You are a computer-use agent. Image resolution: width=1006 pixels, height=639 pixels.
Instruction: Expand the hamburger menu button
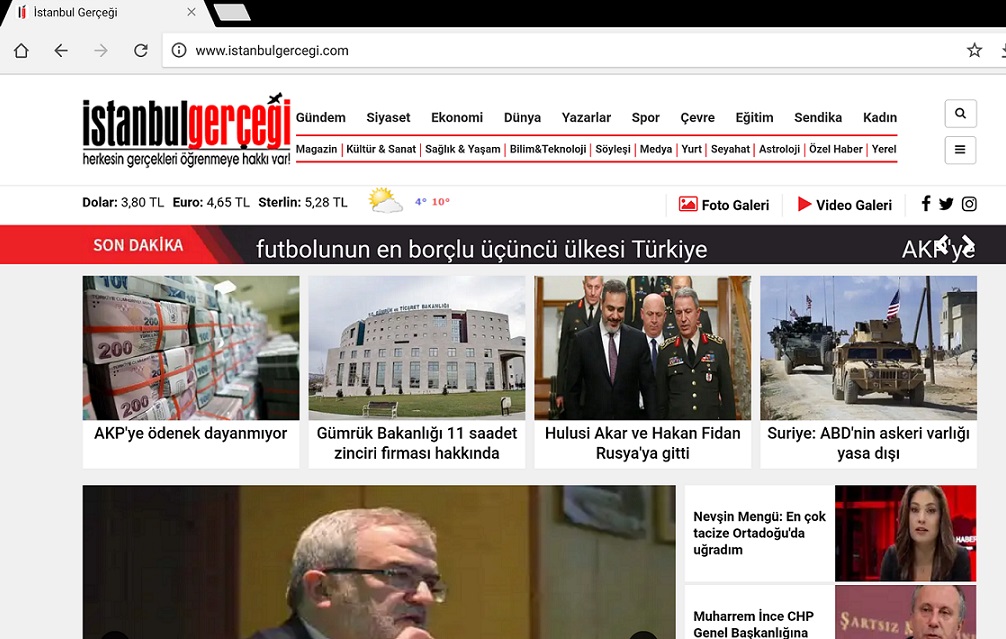click(x=960, y=150)
